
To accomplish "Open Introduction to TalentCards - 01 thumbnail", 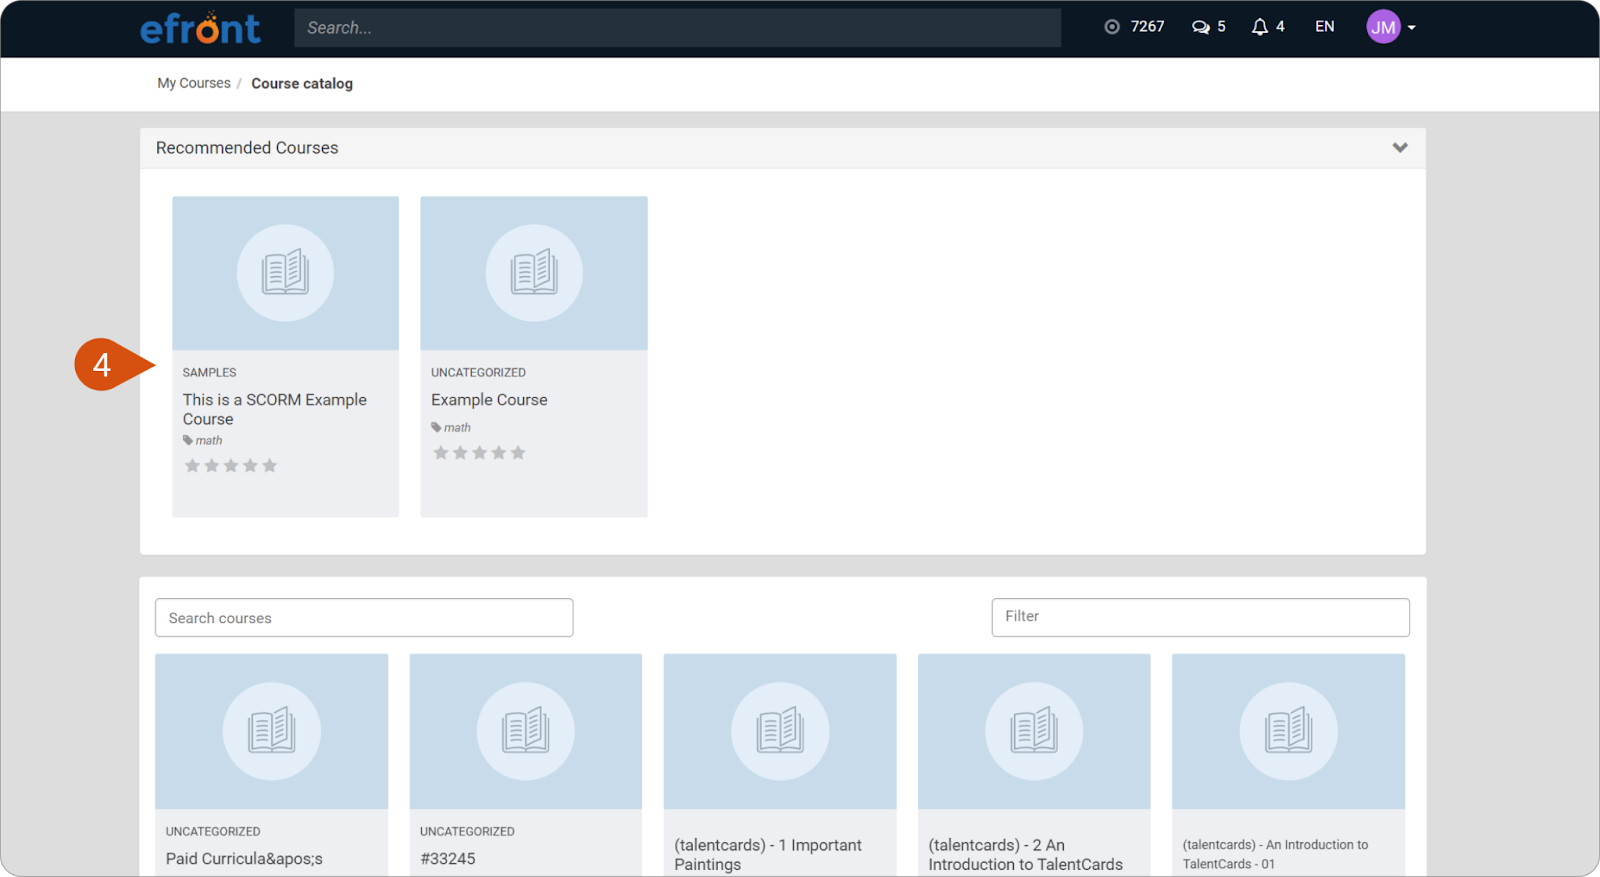I will (x=1288, y=731).
